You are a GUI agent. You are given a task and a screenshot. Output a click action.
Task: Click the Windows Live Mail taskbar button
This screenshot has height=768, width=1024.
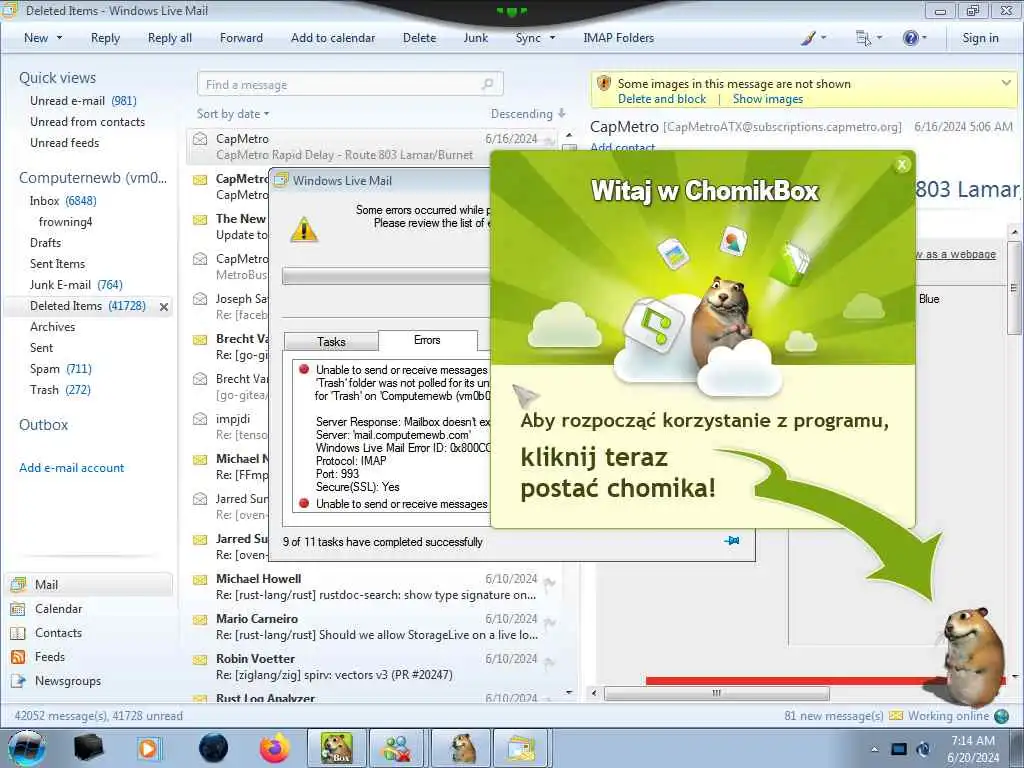click(521, 748)
